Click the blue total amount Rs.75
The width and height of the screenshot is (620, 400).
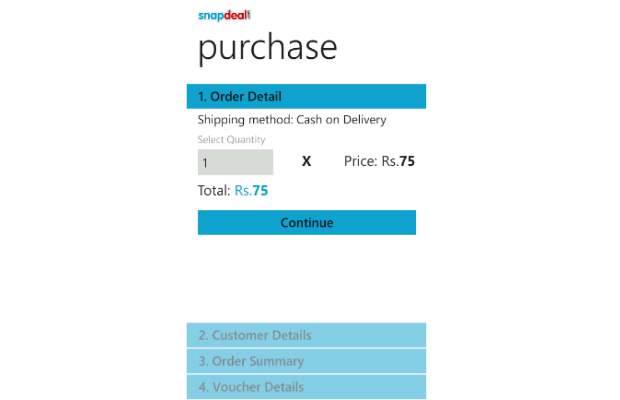tap(251, 191)
